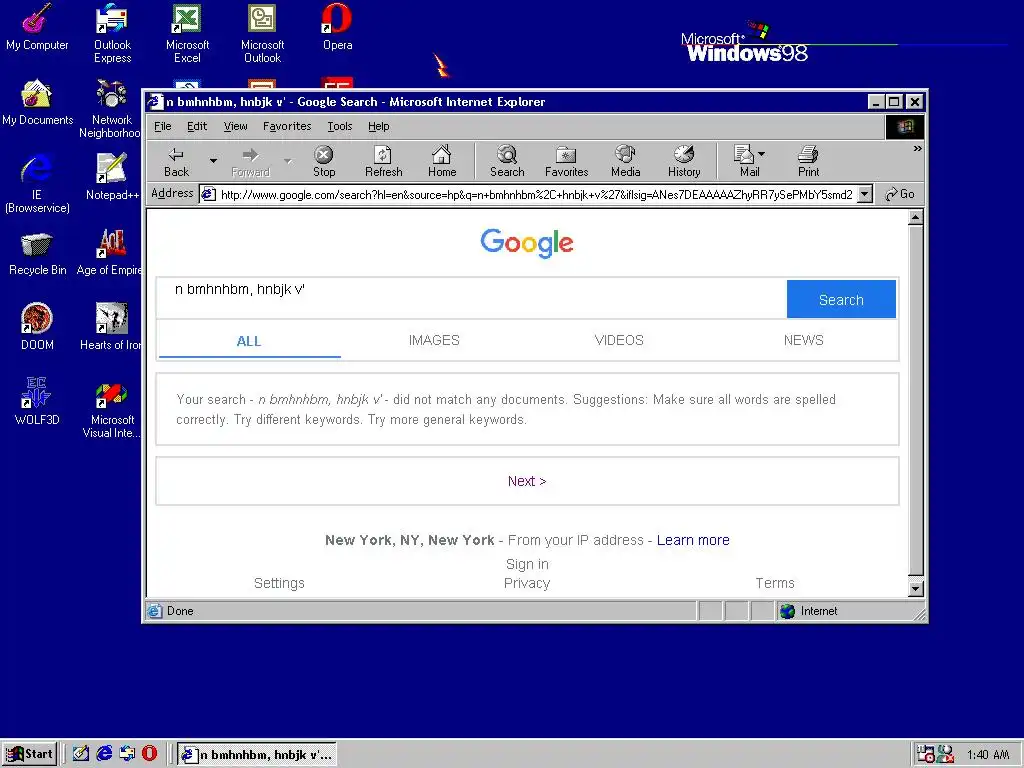
Task: Open Outlook Express desktop icon
Action: click(112, 33)
